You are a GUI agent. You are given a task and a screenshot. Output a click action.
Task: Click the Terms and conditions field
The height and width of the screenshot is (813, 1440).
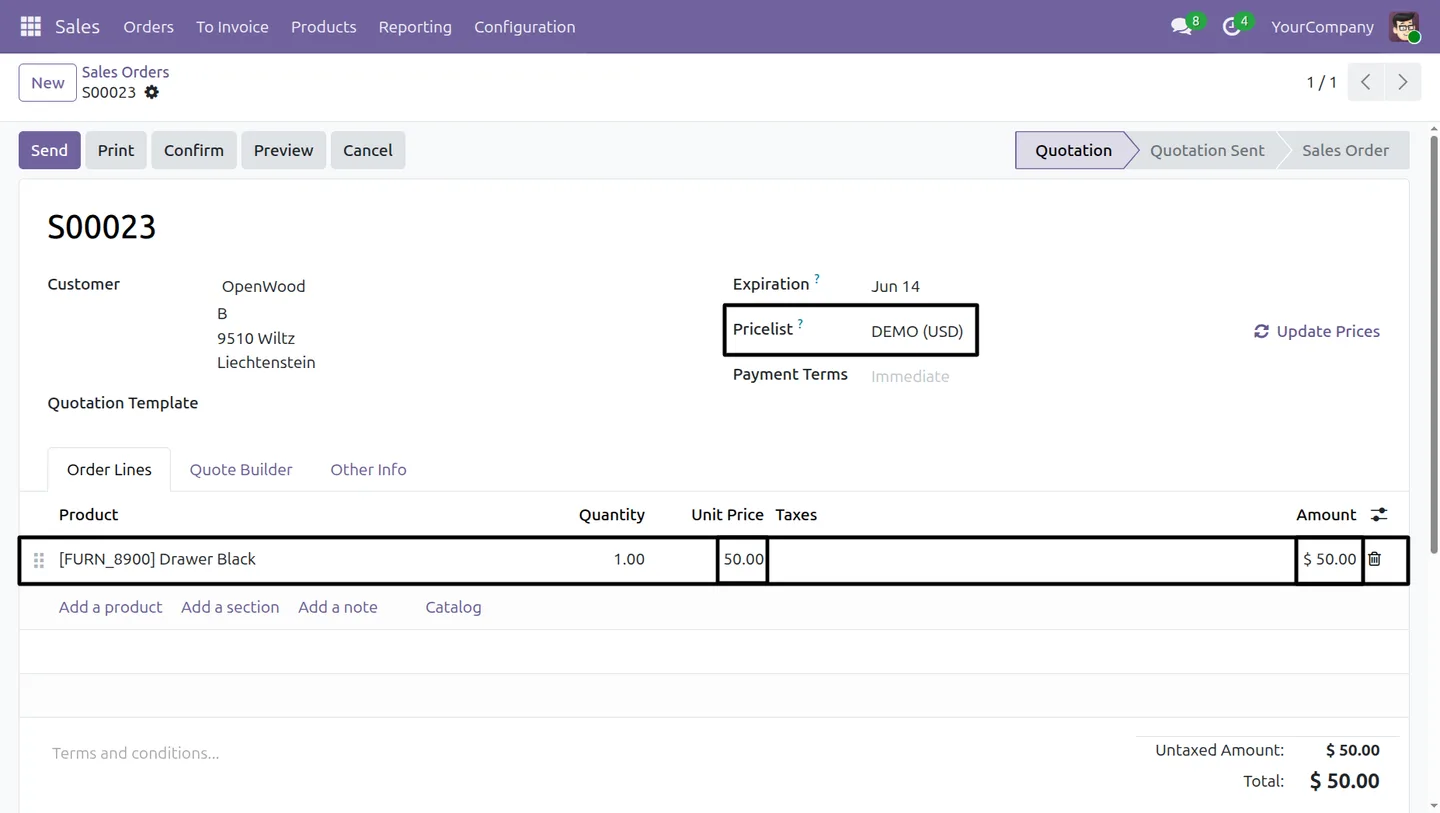click(x=136, y=753)
